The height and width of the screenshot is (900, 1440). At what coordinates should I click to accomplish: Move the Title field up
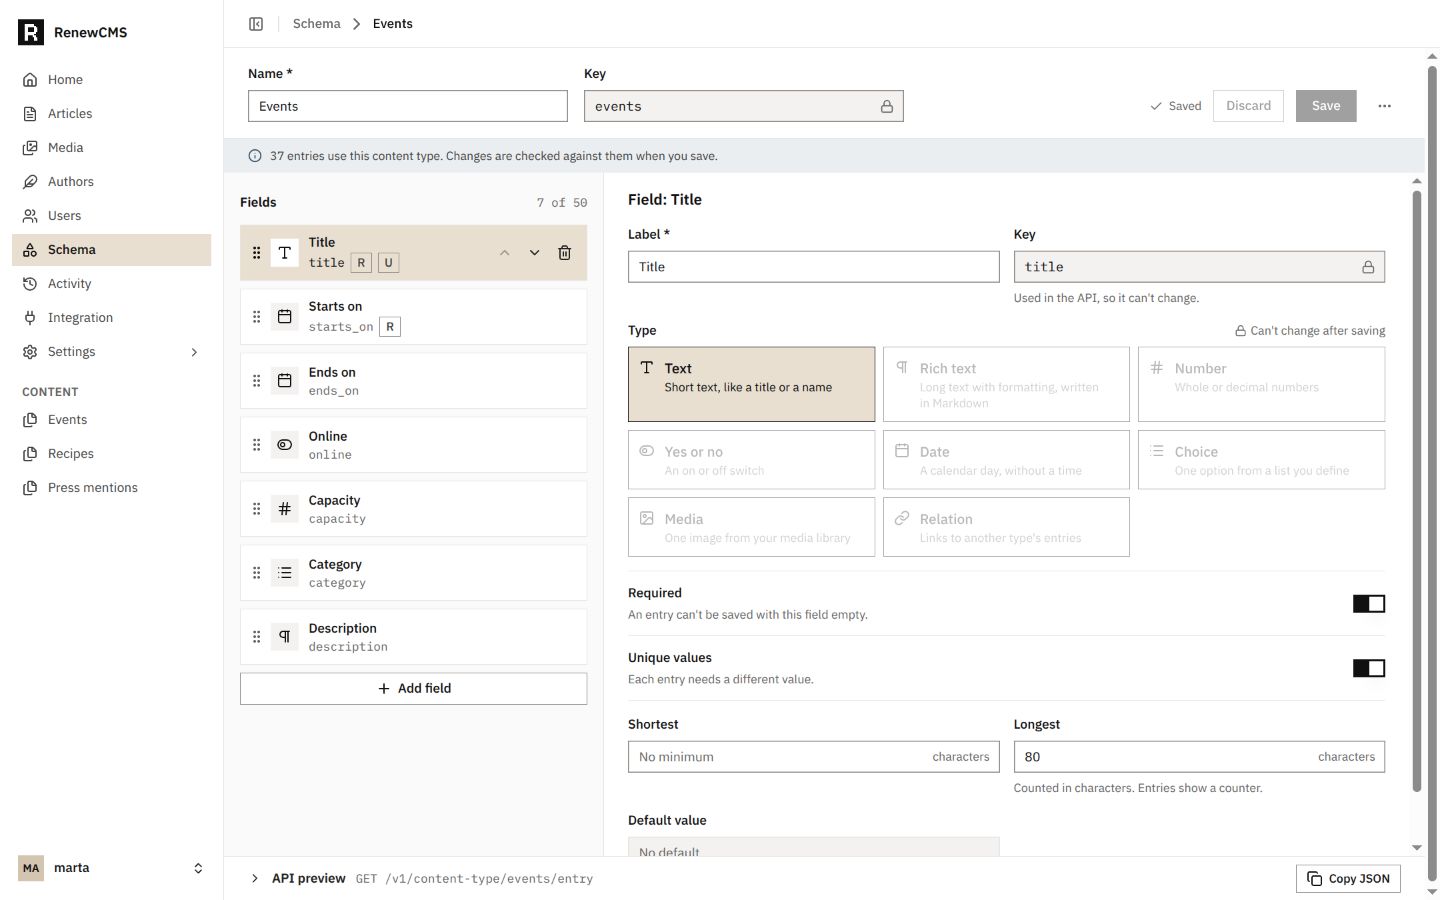point(505,253)
